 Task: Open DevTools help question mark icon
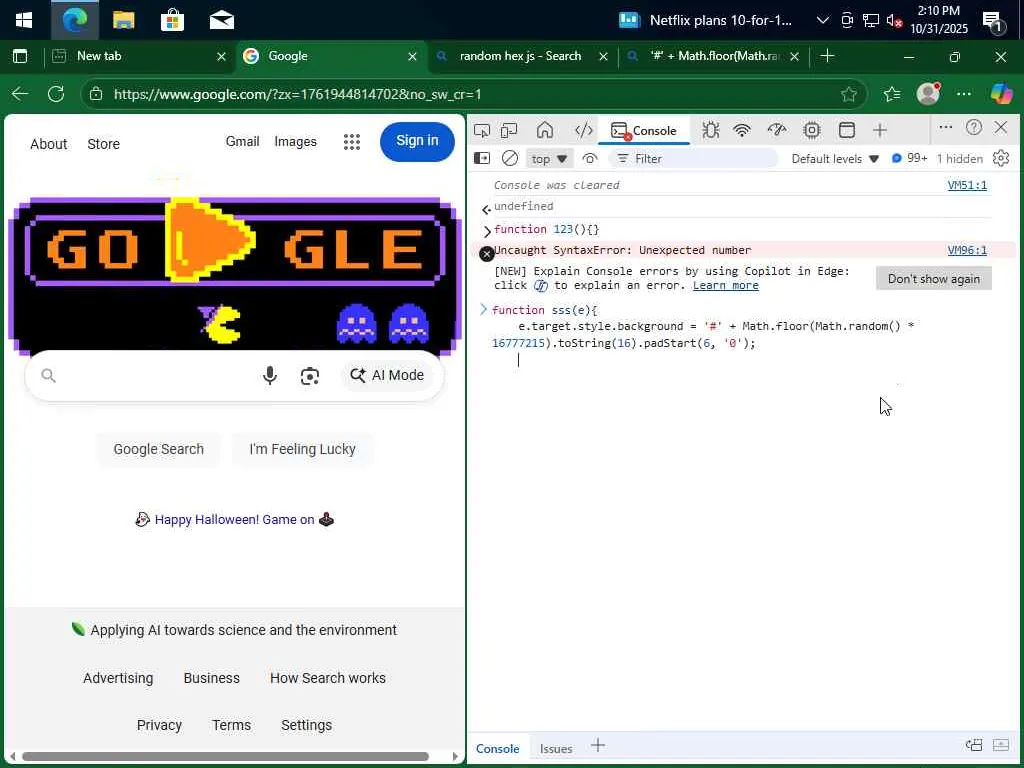click(973, 127)
